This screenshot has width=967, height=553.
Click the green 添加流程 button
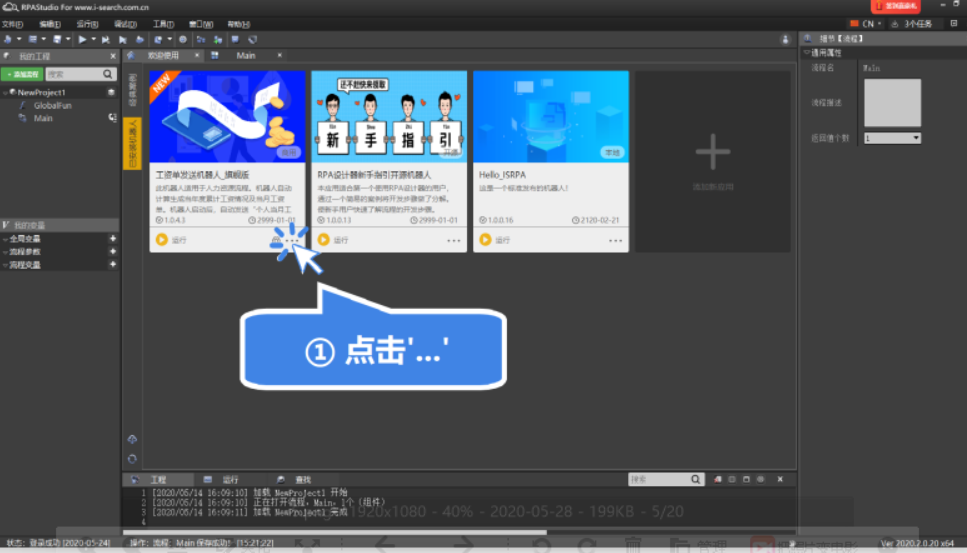pos(22,74)
